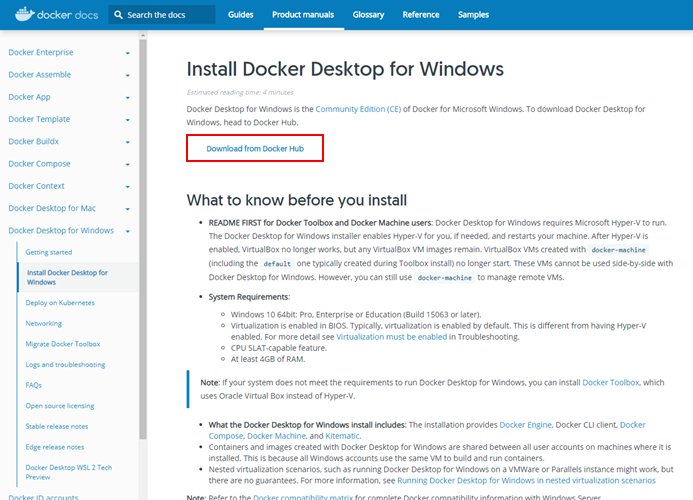Follow Virtualization must be enabled link
693x500 pixels.
pyautogui.click(x=392, y=337)
